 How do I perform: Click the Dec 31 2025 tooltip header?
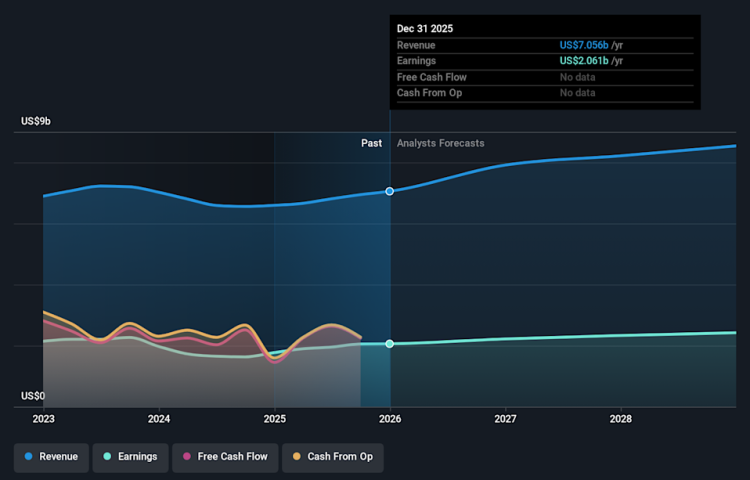425,28
